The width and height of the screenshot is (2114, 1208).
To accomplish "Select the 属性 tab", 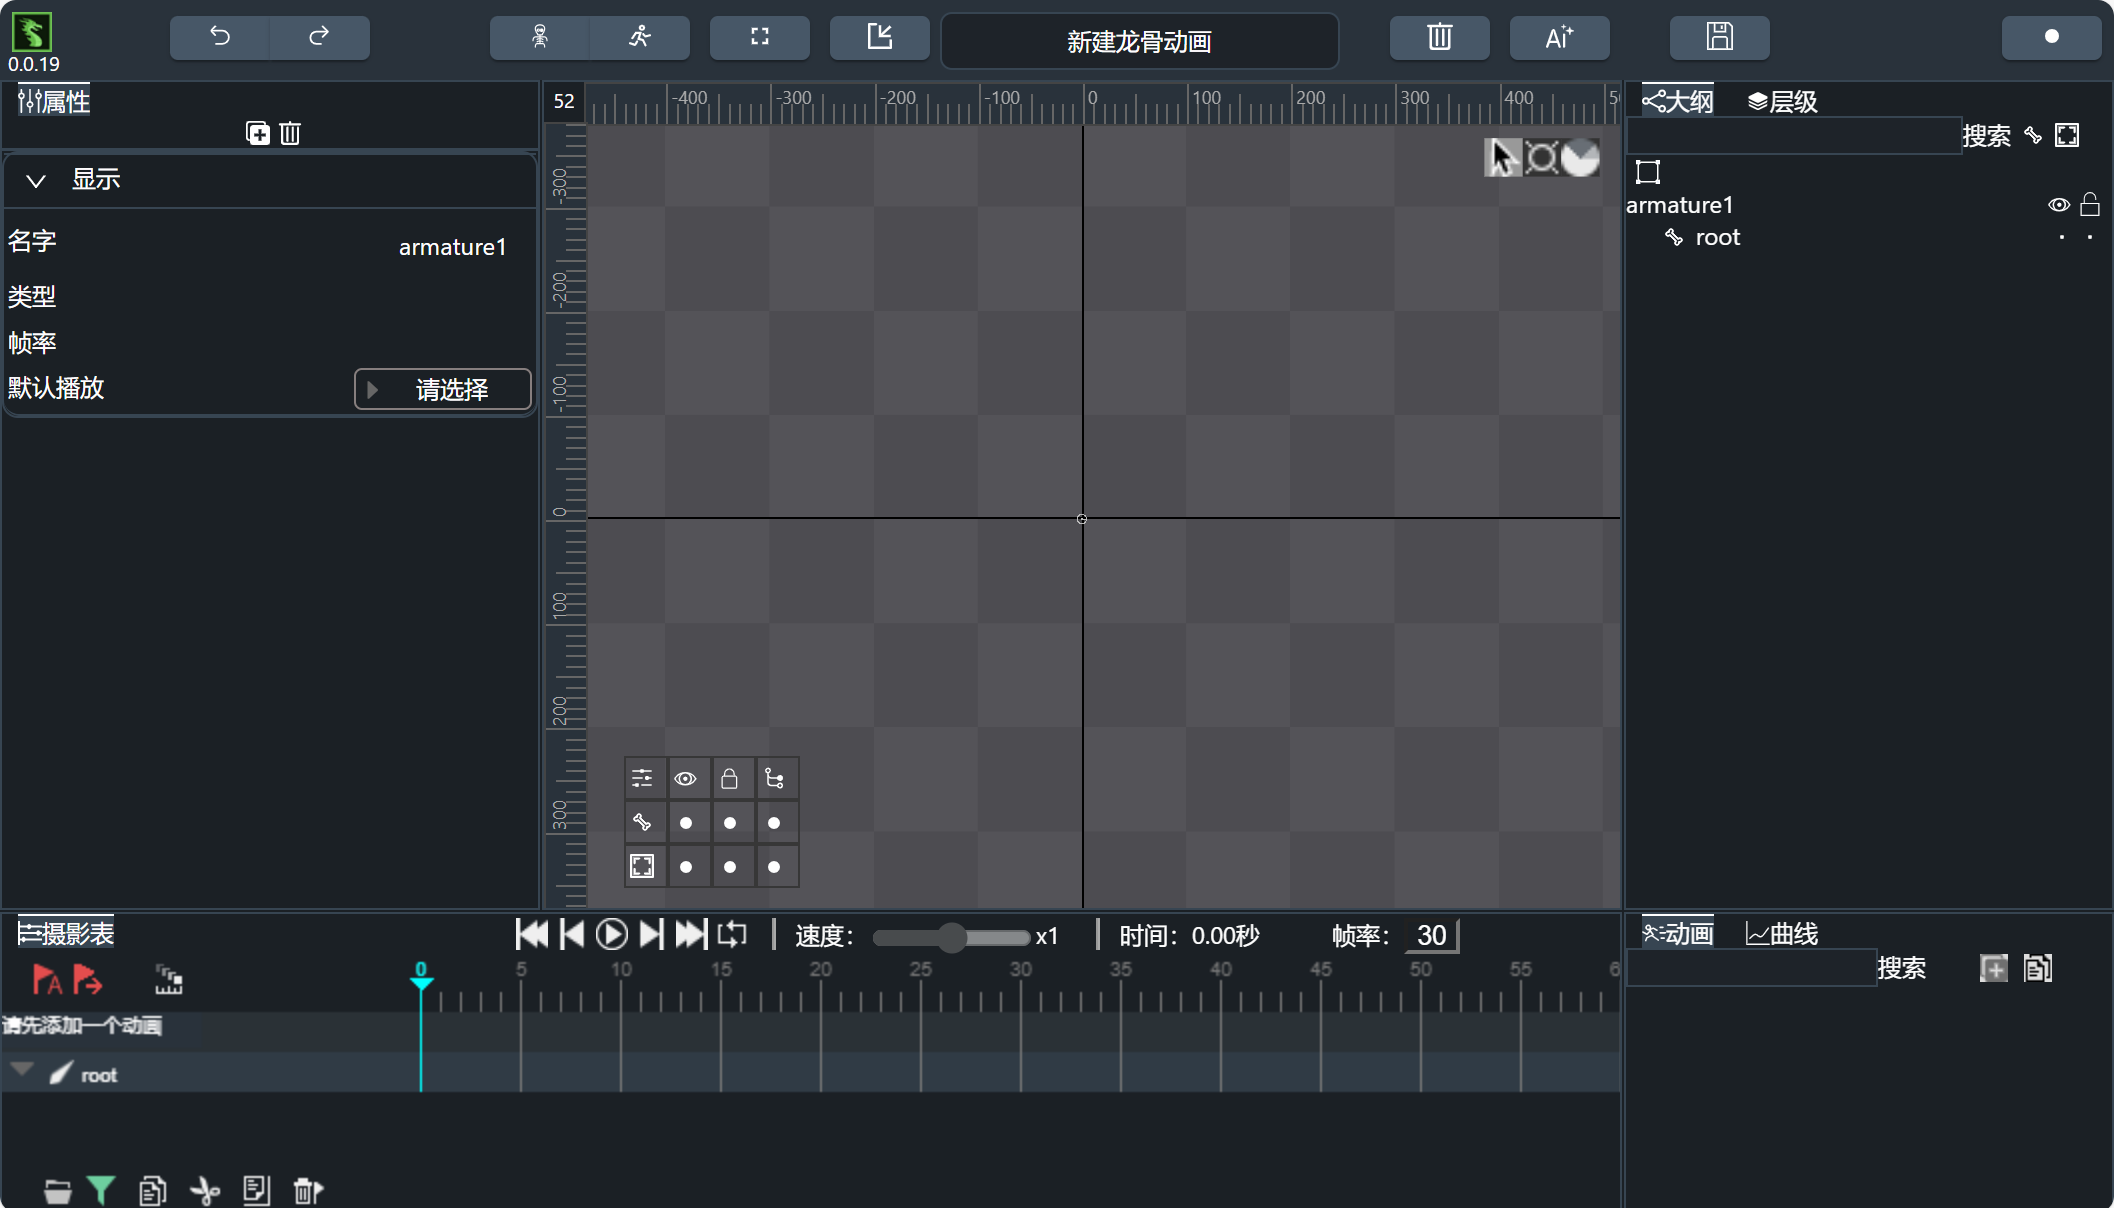I will (54, 101).
